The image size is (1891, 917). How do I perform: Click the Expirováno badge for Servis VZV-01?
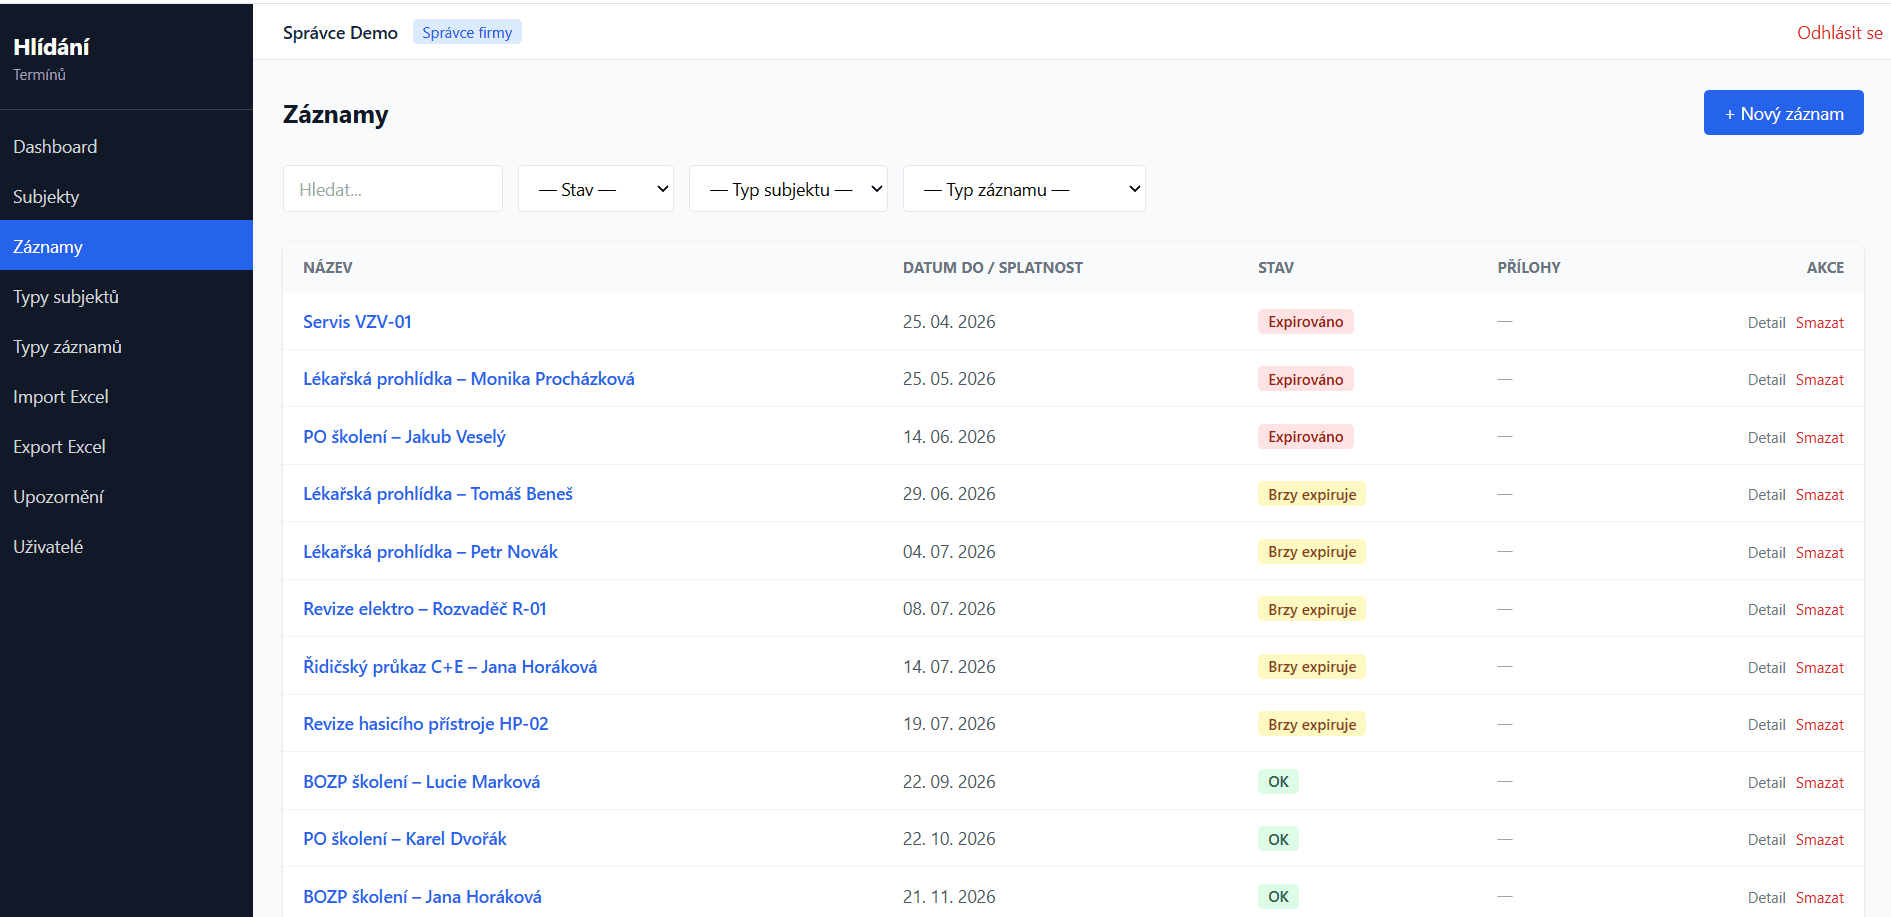tap(1305, 322)
